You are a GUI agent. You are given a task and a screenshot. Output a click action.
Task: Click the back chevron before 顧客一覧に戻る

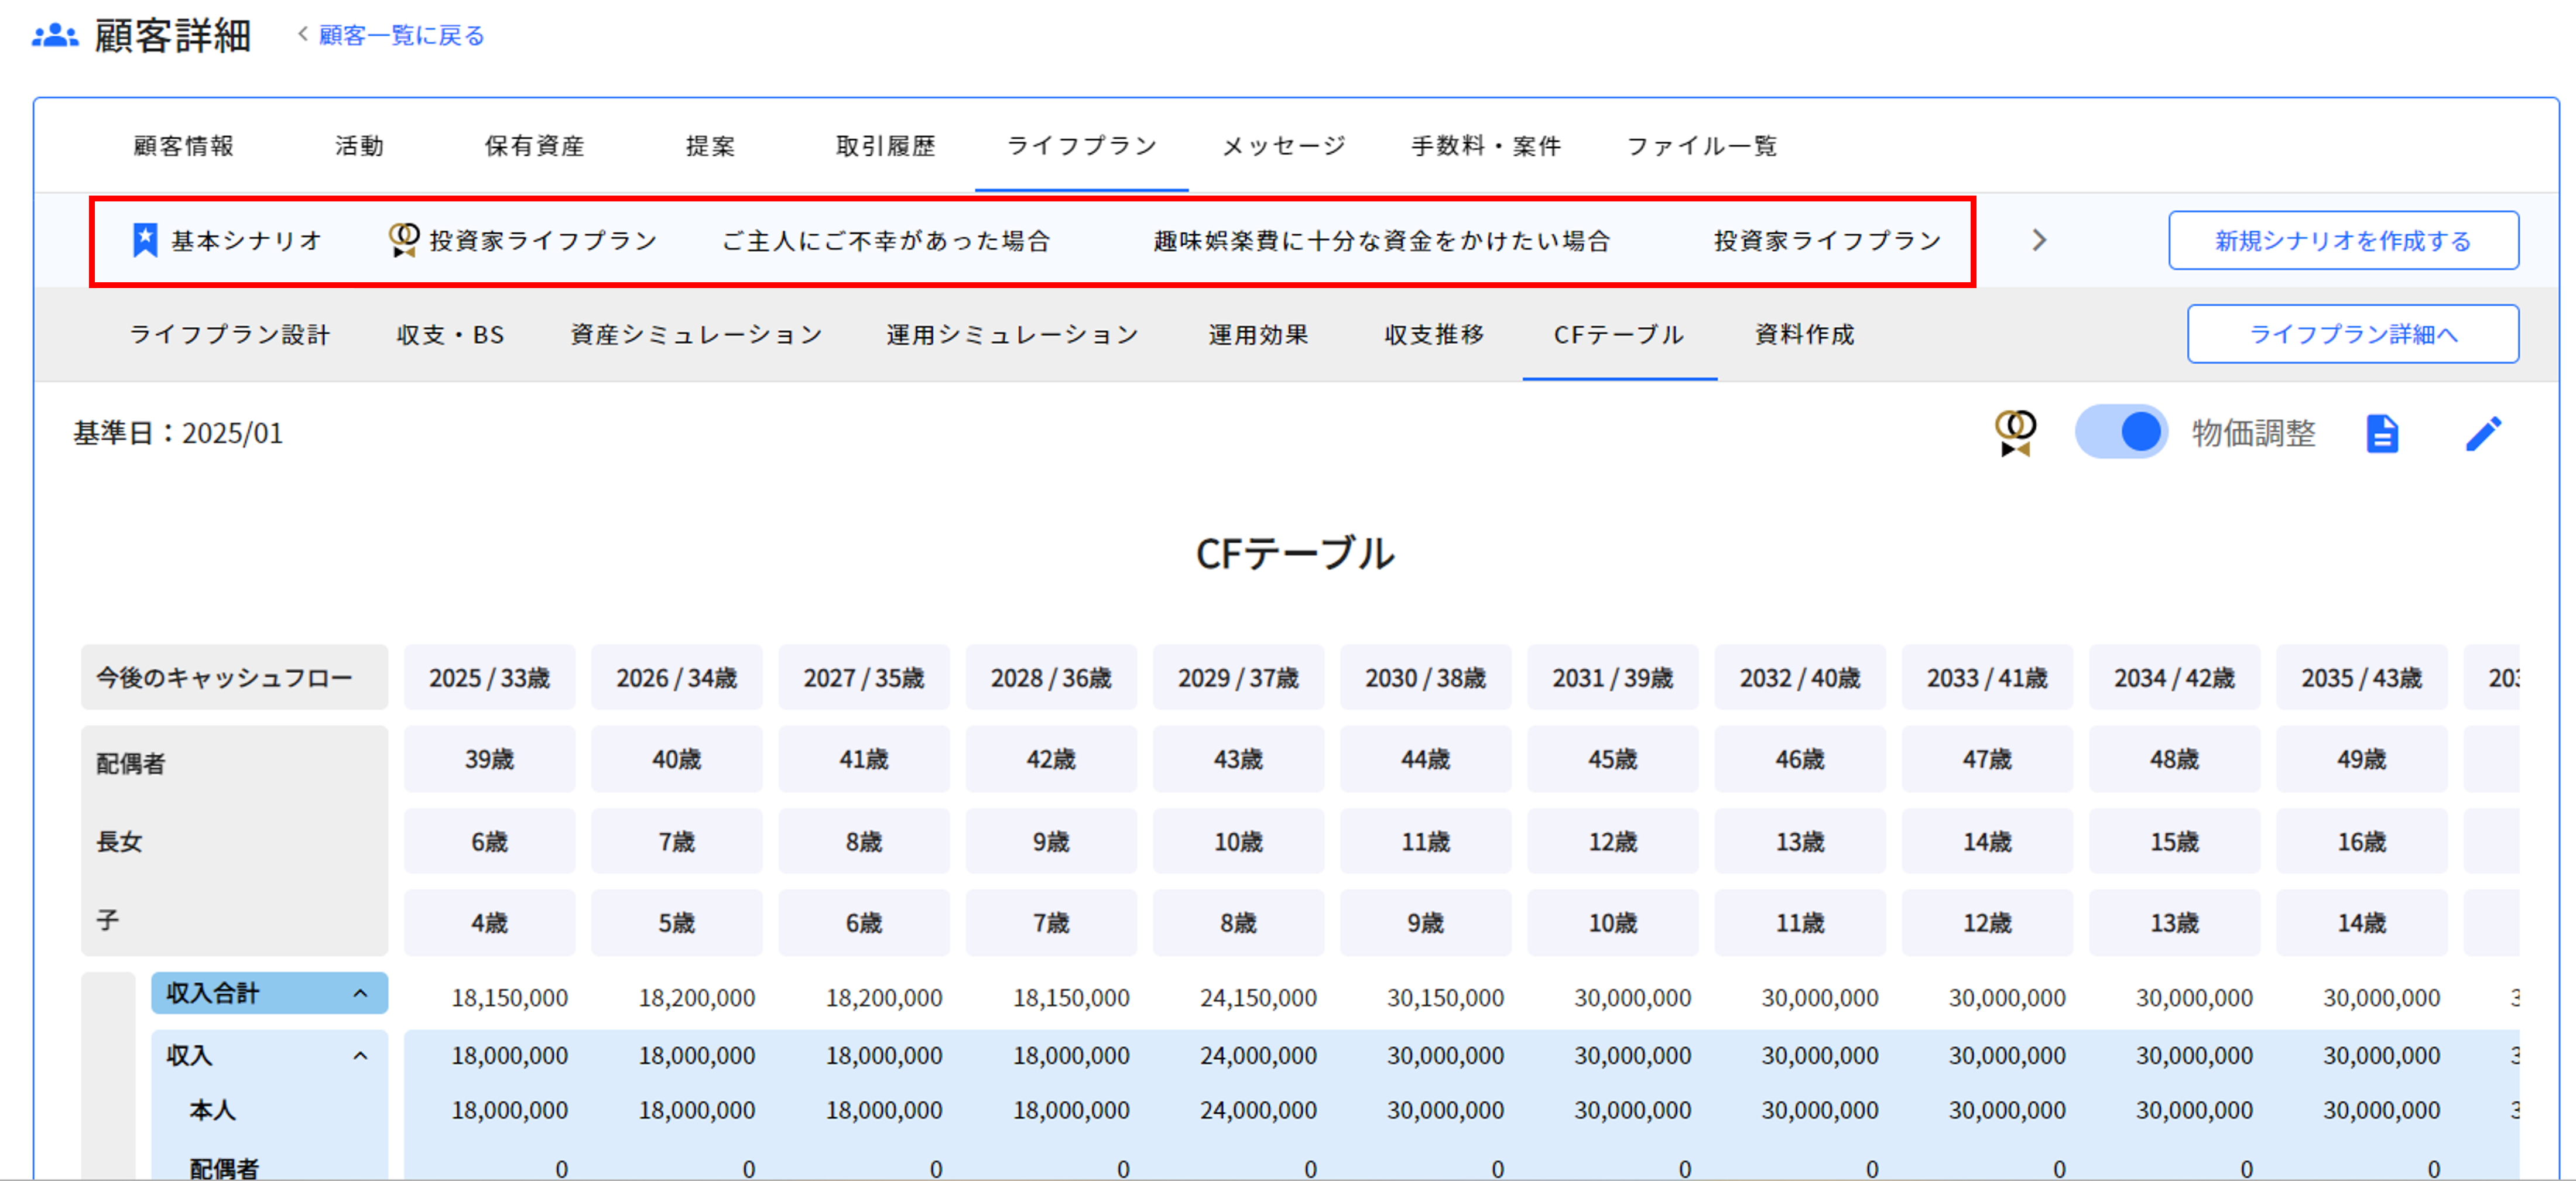coord(302,34)
